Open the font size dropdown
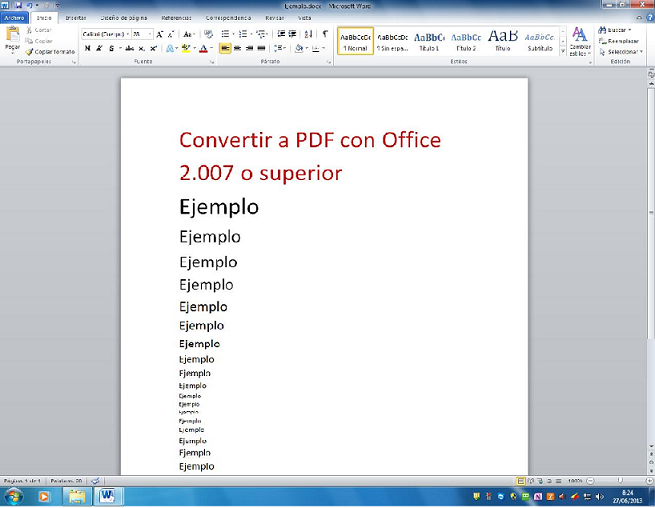The image size is (655, 508). pyautogui.click(x=150, y=34)
